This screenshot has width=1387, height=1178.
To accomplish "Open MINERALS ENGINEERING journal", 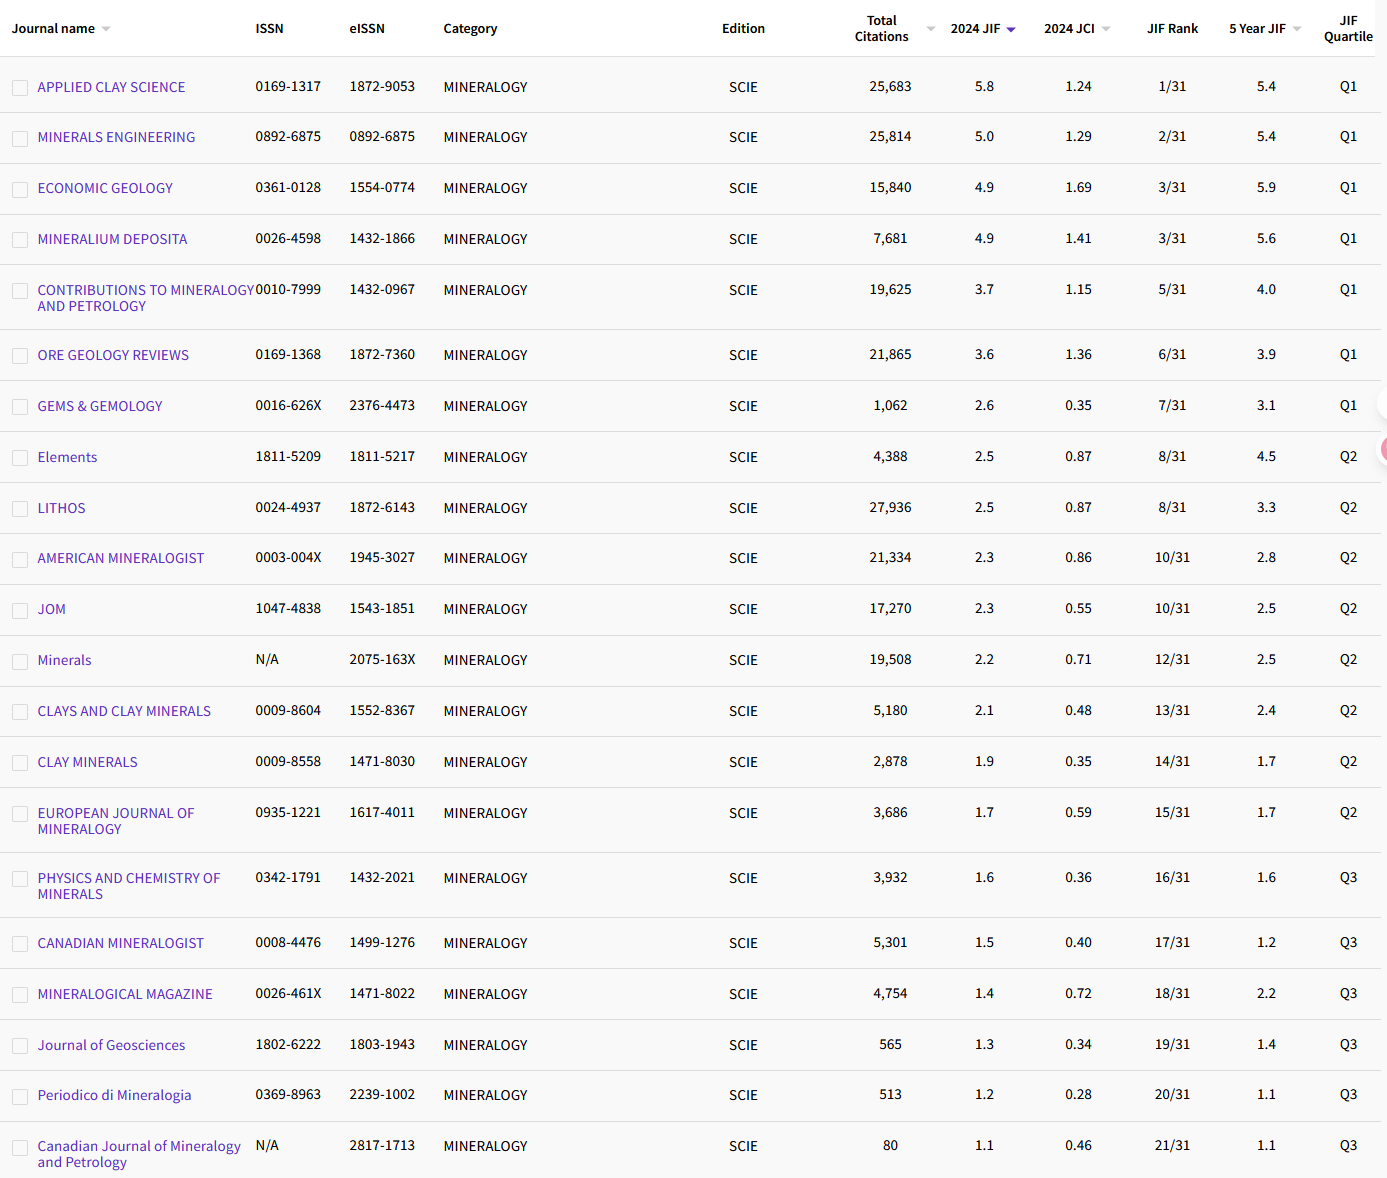I will tap(116, 137).
